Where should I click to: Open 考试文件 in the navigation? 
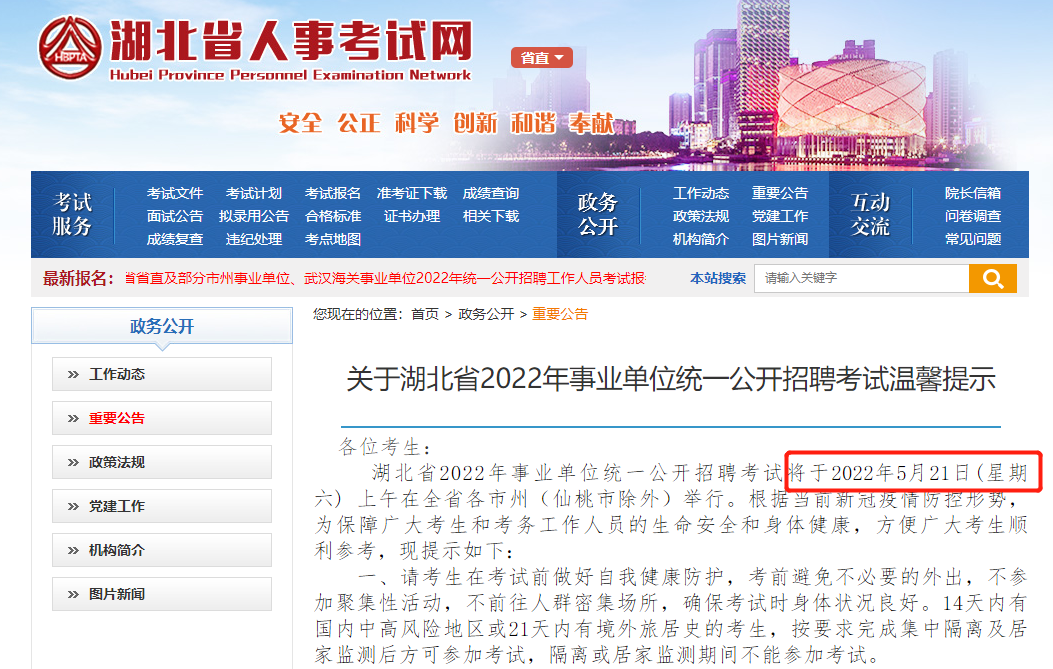pyautogui.click(x=175, y=193)
